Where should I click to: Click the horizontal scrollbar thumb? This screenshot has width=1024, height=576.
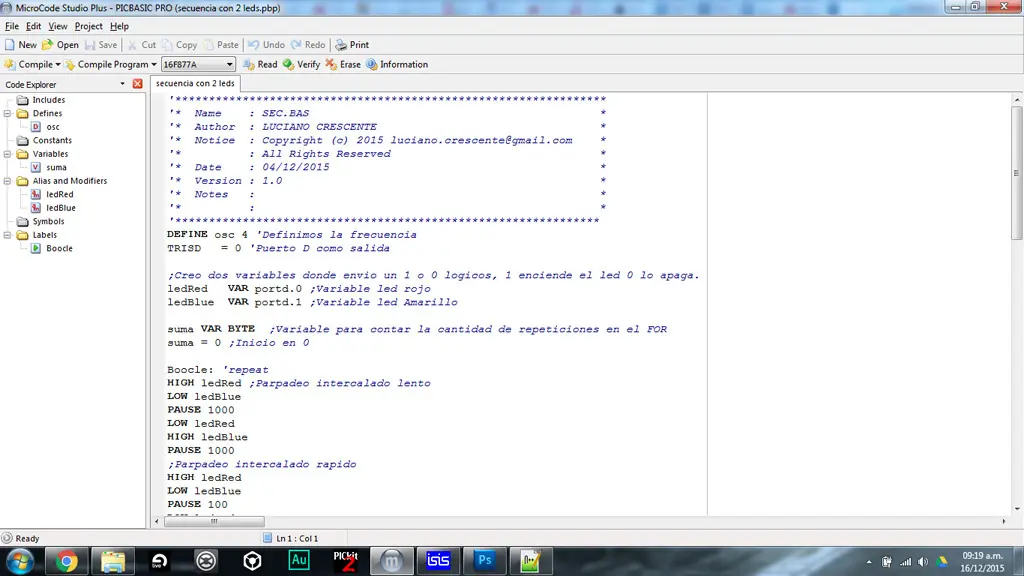(214, 521)
